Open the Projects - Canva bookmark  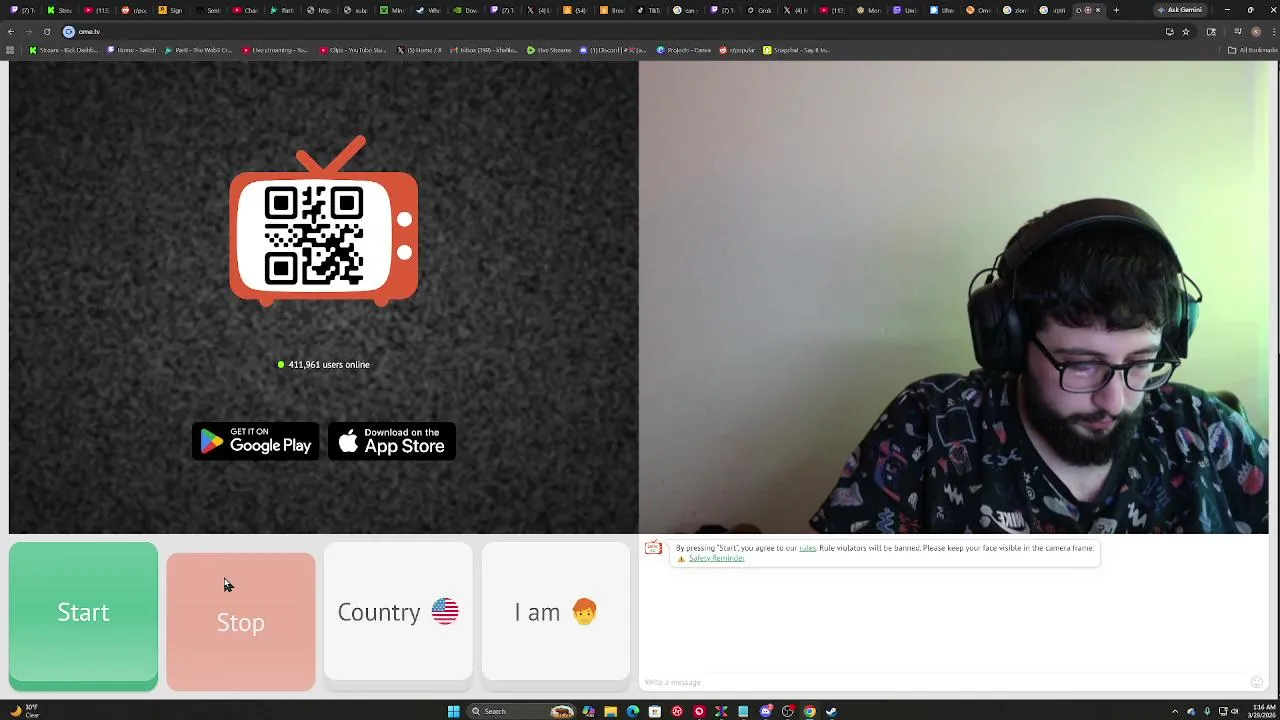click(682, 50)
